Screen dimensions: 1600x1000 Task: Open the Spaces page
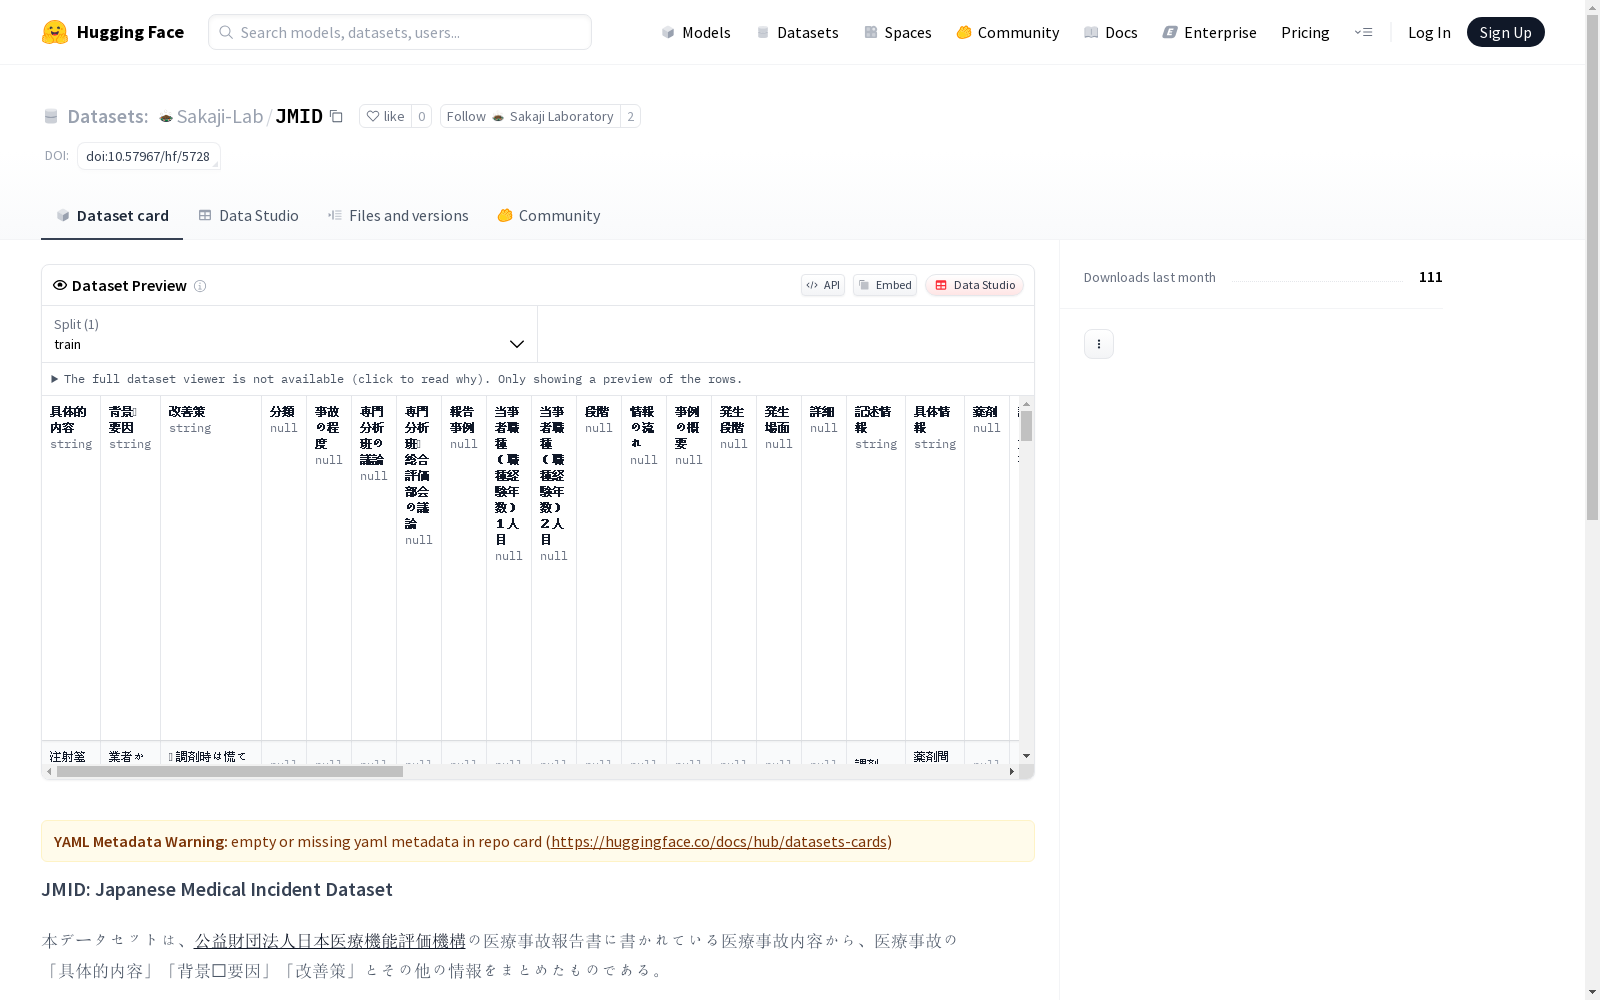898,32
